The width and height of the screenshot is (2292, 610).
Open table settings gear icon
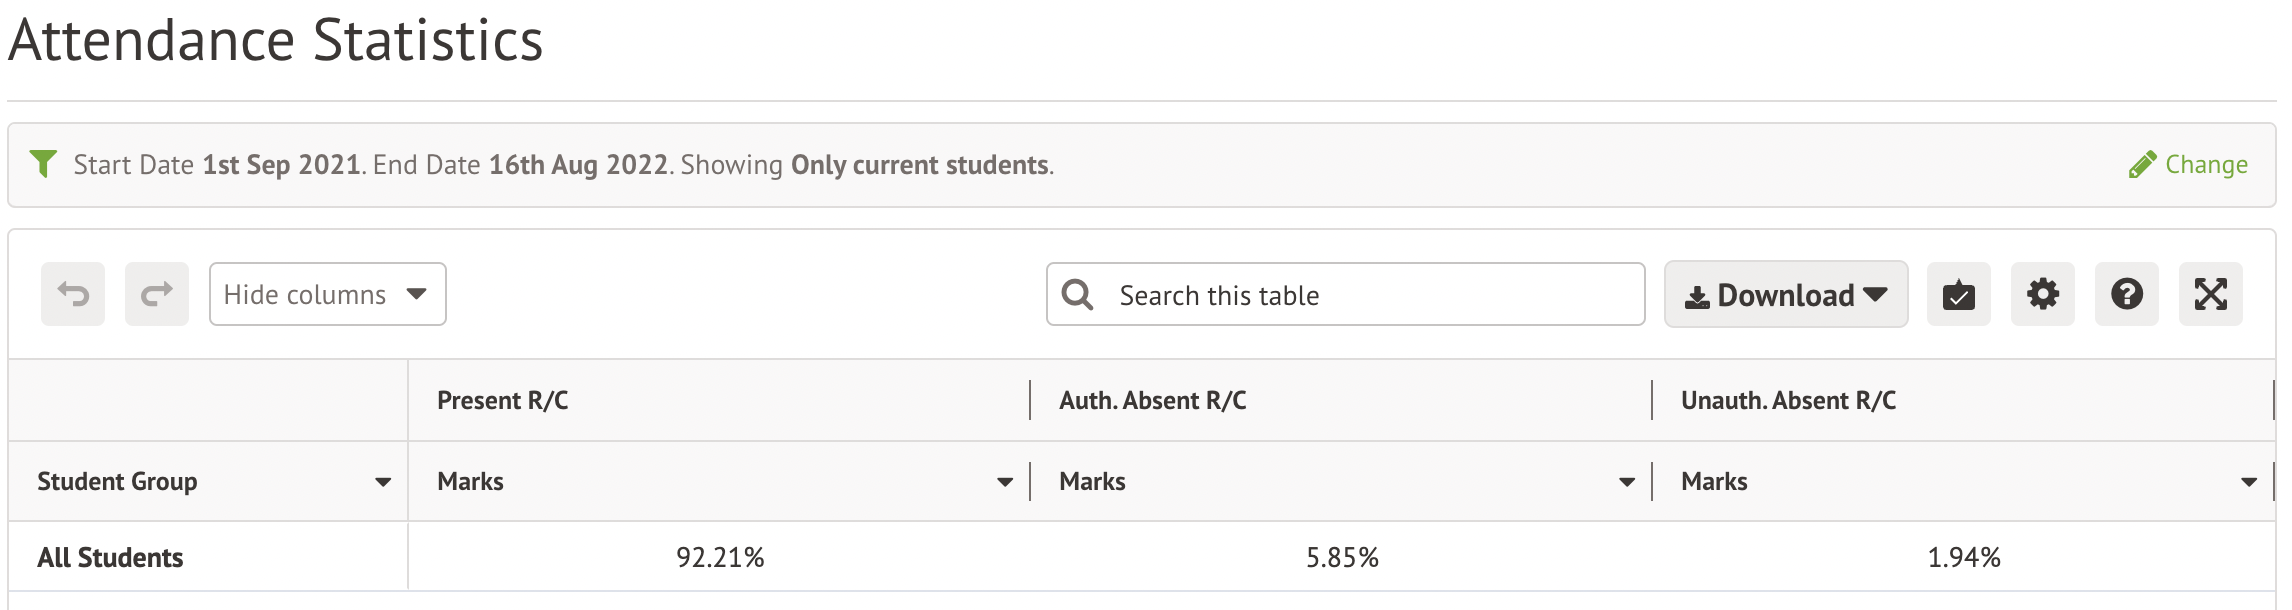pos(2042,294)
